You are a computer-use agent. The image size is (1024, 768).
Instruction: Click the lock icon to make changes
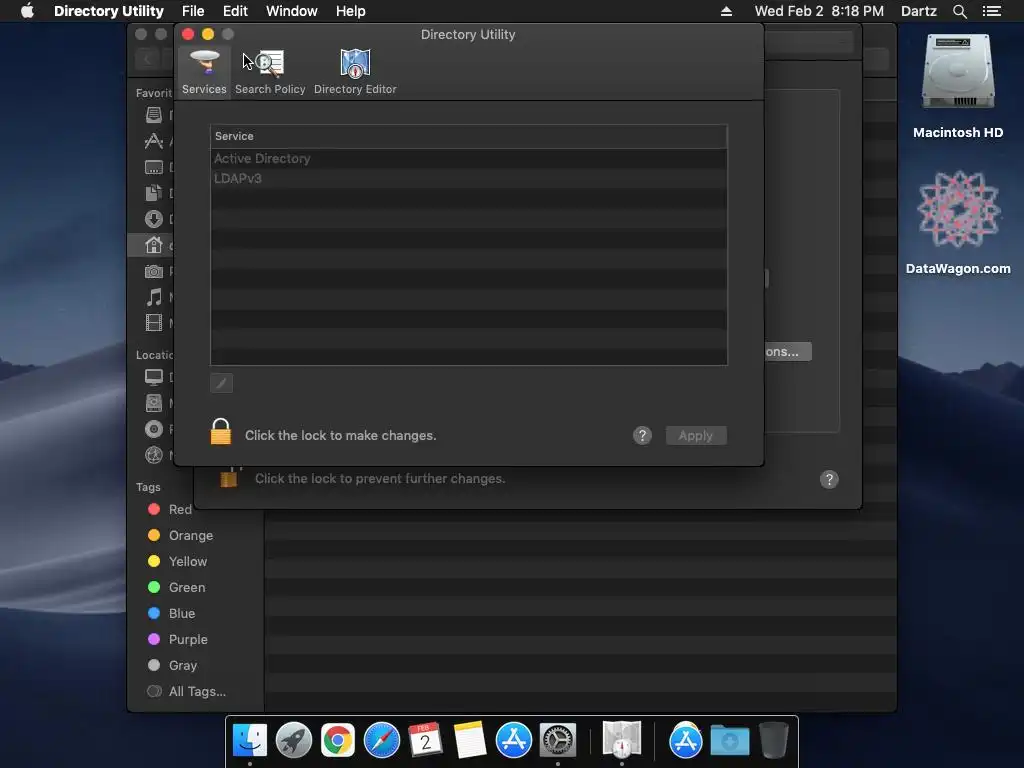[221, 432]
